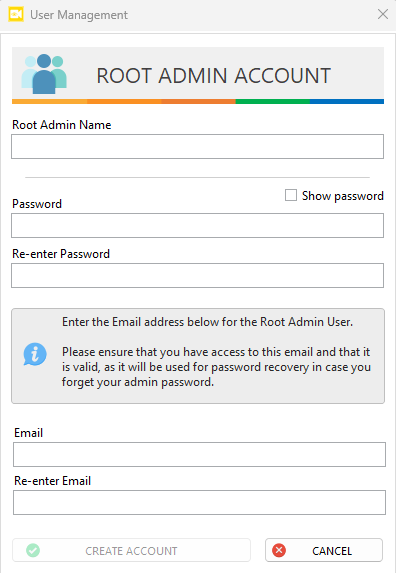Click the green checkmark icon on Create Account
This screenshot has width=396, height=573.
tap(33, 550)
